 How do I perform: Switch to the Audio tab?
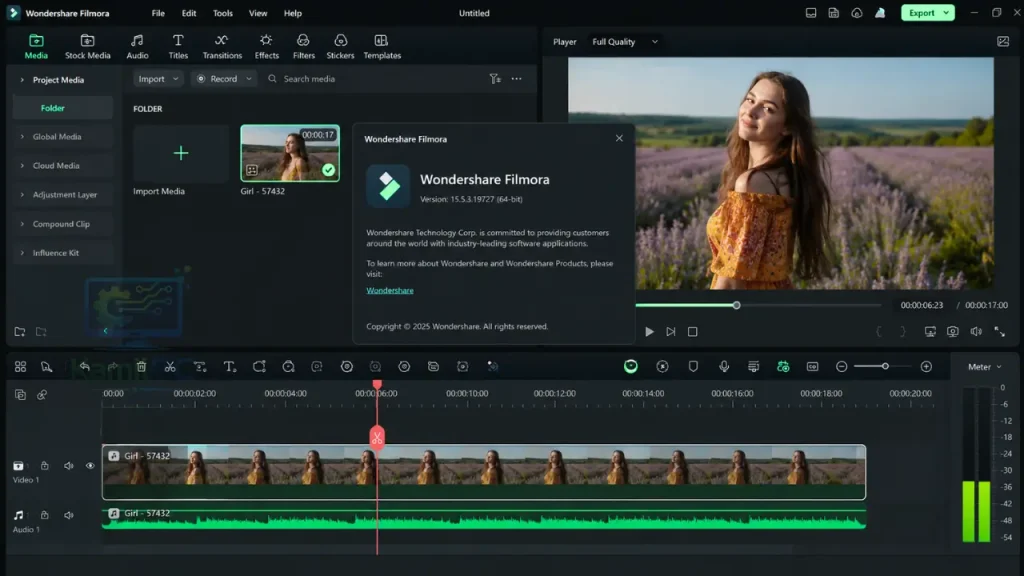[x=137, y=46]
